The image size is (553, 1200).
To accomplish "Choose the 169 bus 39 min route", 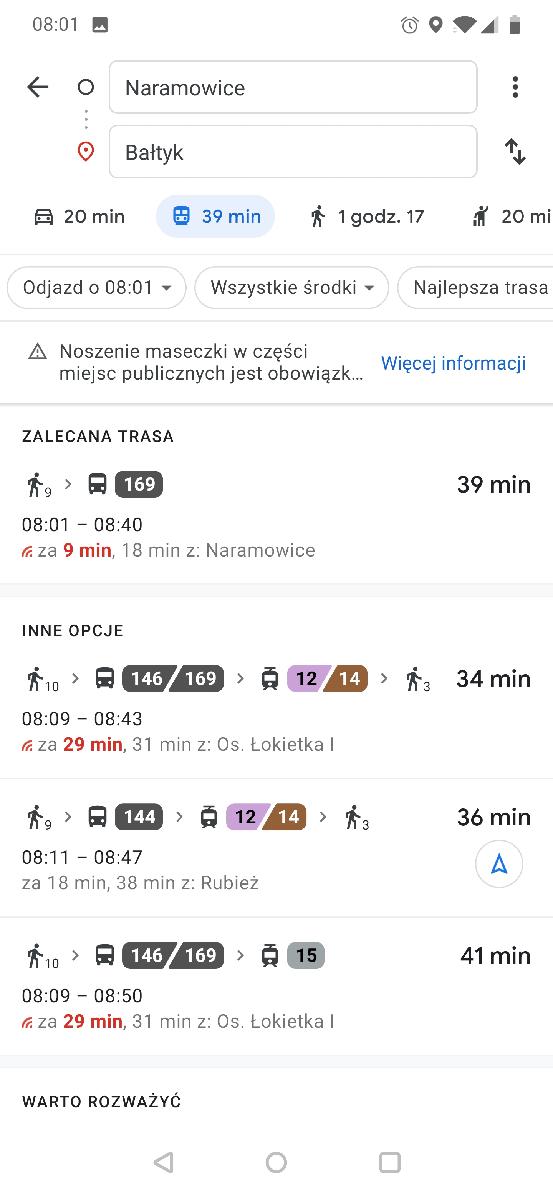I will pos(276,517).
